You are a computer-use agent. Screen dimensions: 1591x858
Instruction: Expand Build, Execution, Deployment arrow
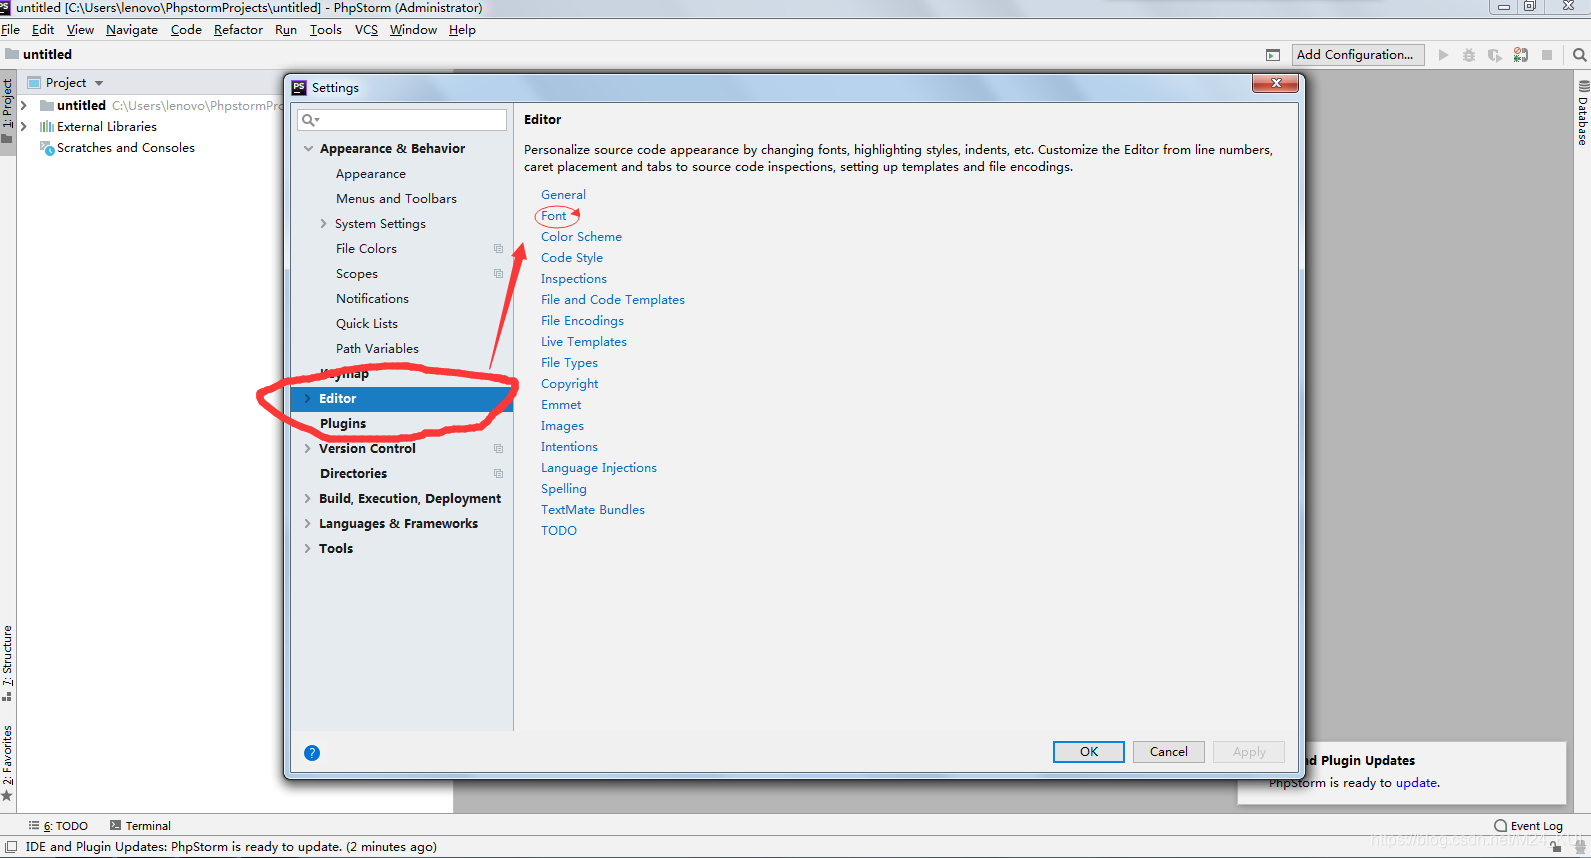(307, 499)
